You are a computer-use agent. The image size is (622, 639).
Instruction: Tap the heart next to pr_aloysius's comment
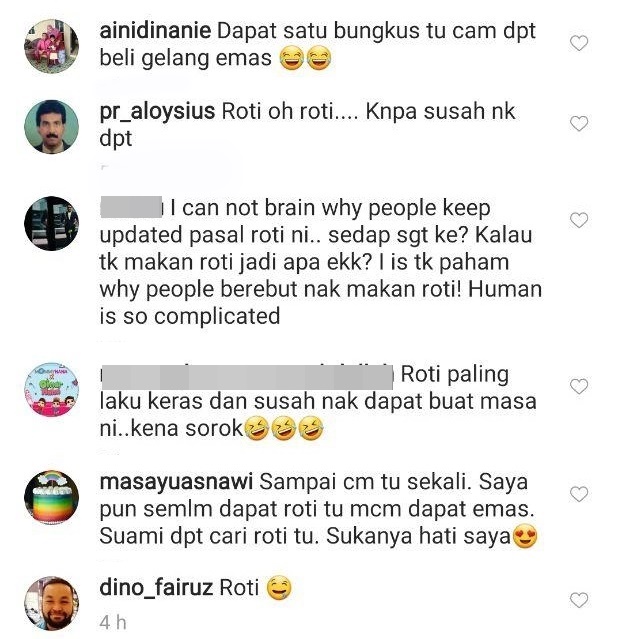tap(578, 123)
